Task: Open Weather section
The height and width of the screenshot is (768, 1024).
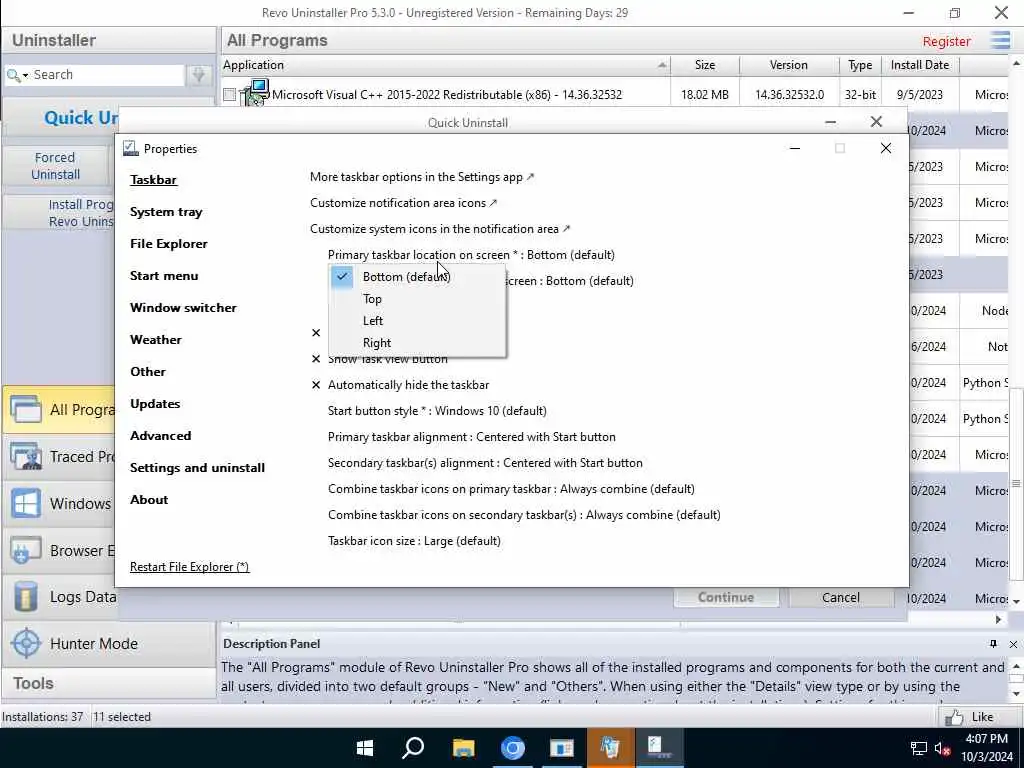Action: point(155,340)
